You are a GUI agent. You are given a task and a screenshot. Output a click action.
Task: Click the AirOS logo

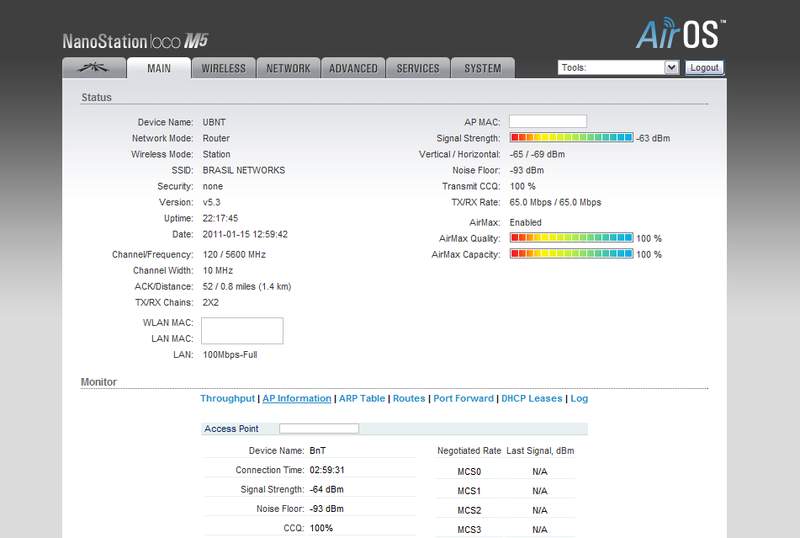(681, 34)
